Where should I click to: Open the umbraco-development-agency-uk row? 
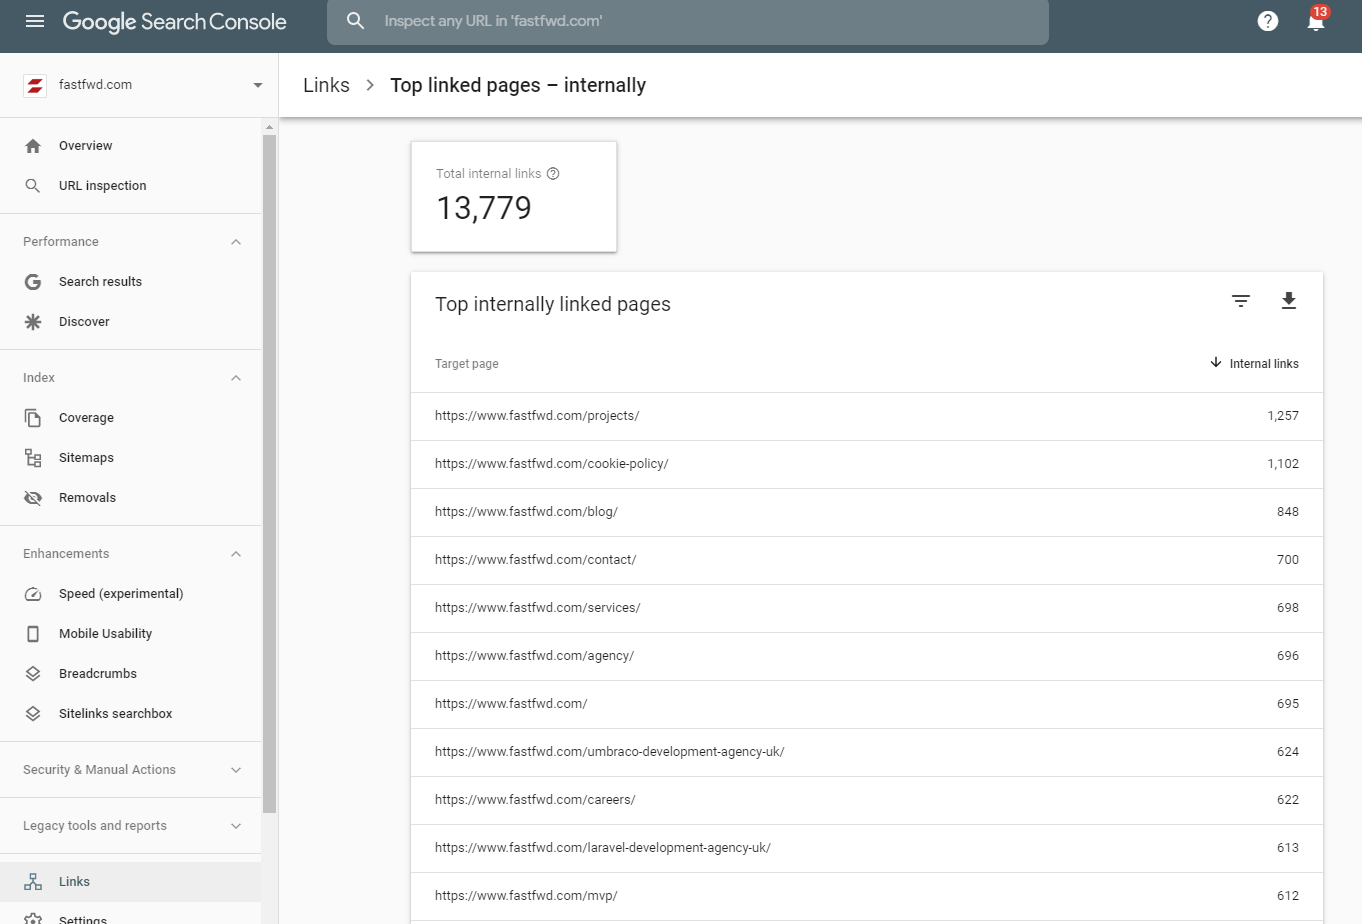click(867, 752)
